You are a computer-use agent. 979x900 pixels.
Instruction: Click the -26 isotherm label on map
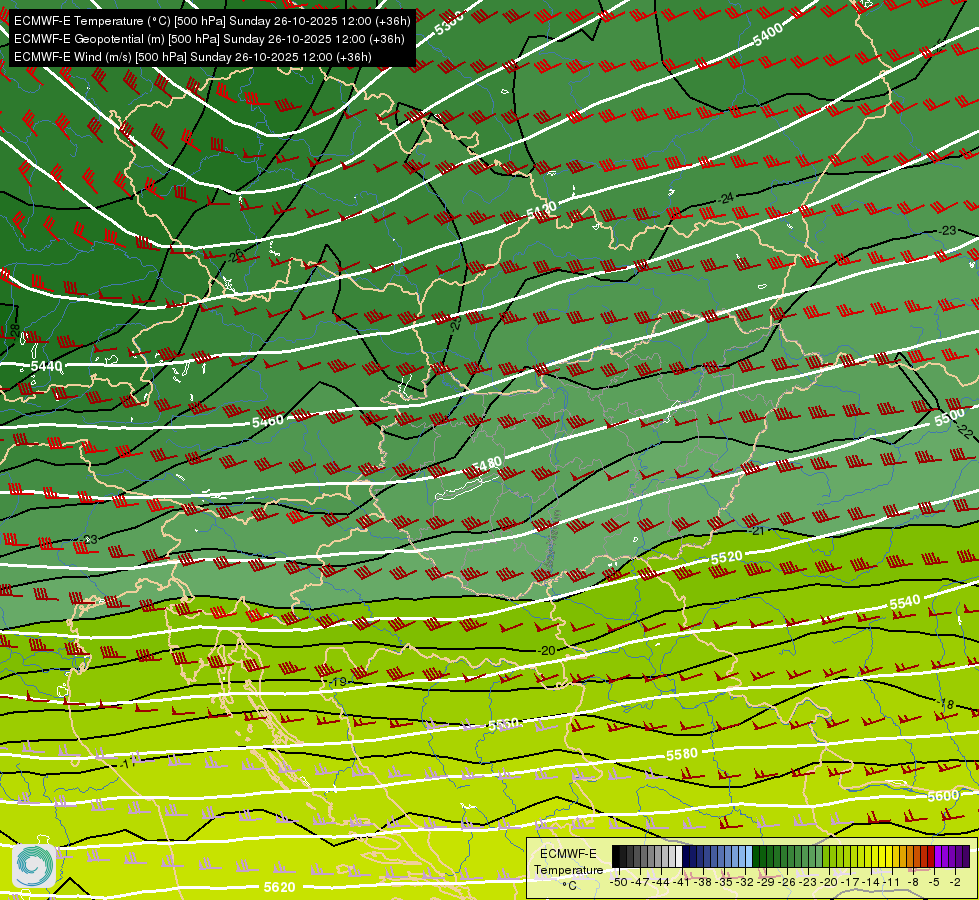(235, 256)
